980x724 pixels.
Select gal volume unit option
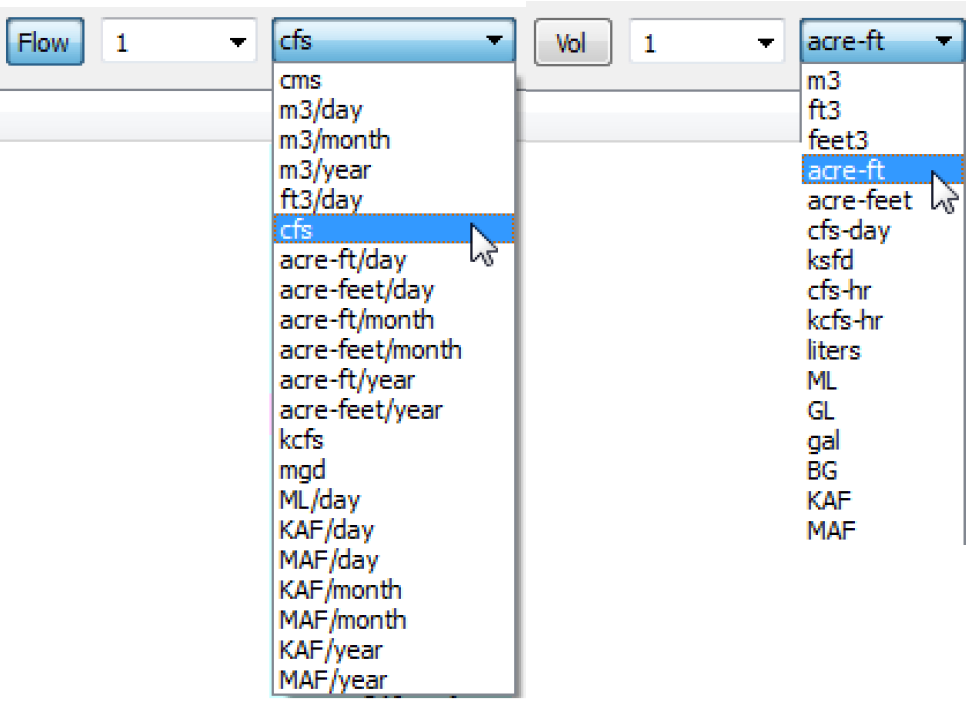tap(824, 441)
